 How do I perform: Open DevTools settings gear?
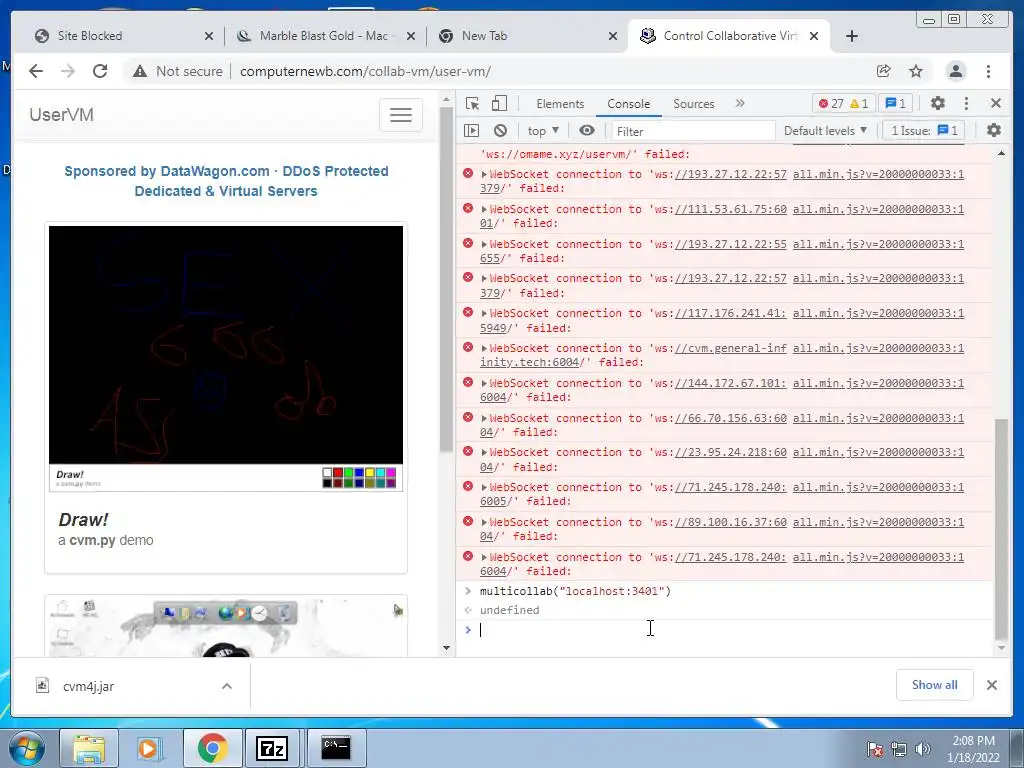tap(938, 103)
